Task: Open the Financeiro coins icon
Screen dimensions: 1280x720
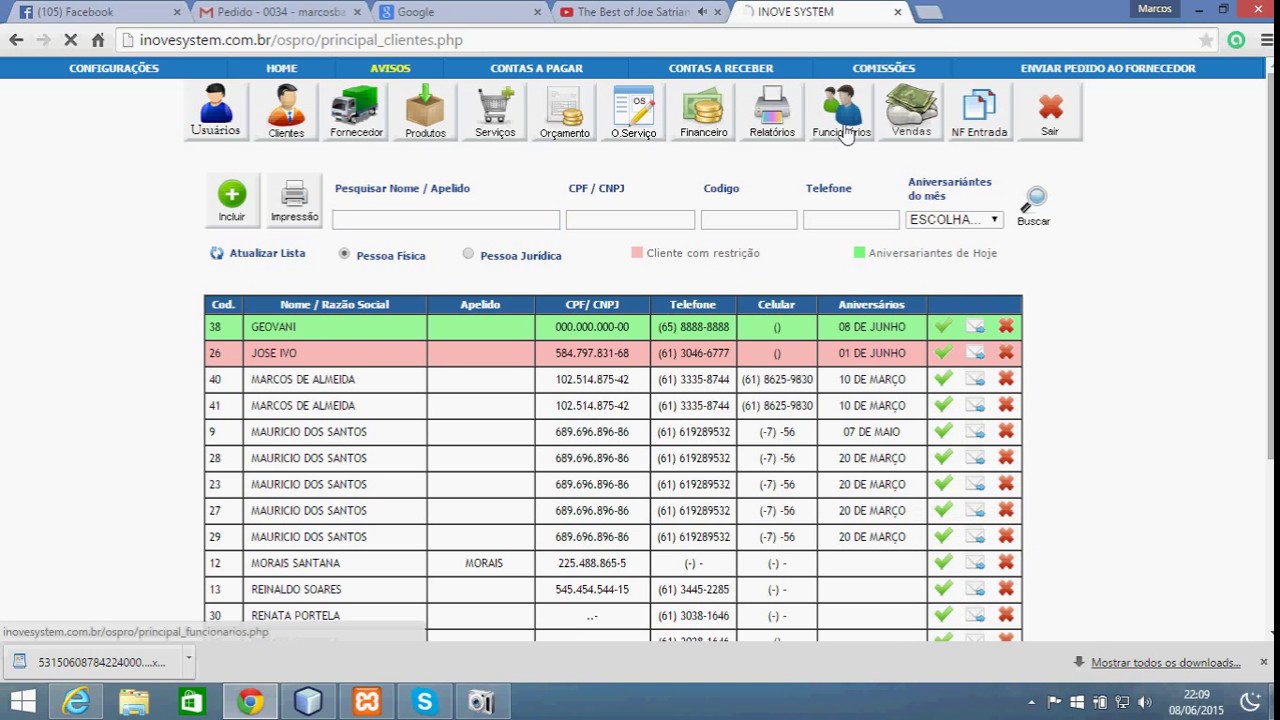Action: click(703, 111)
